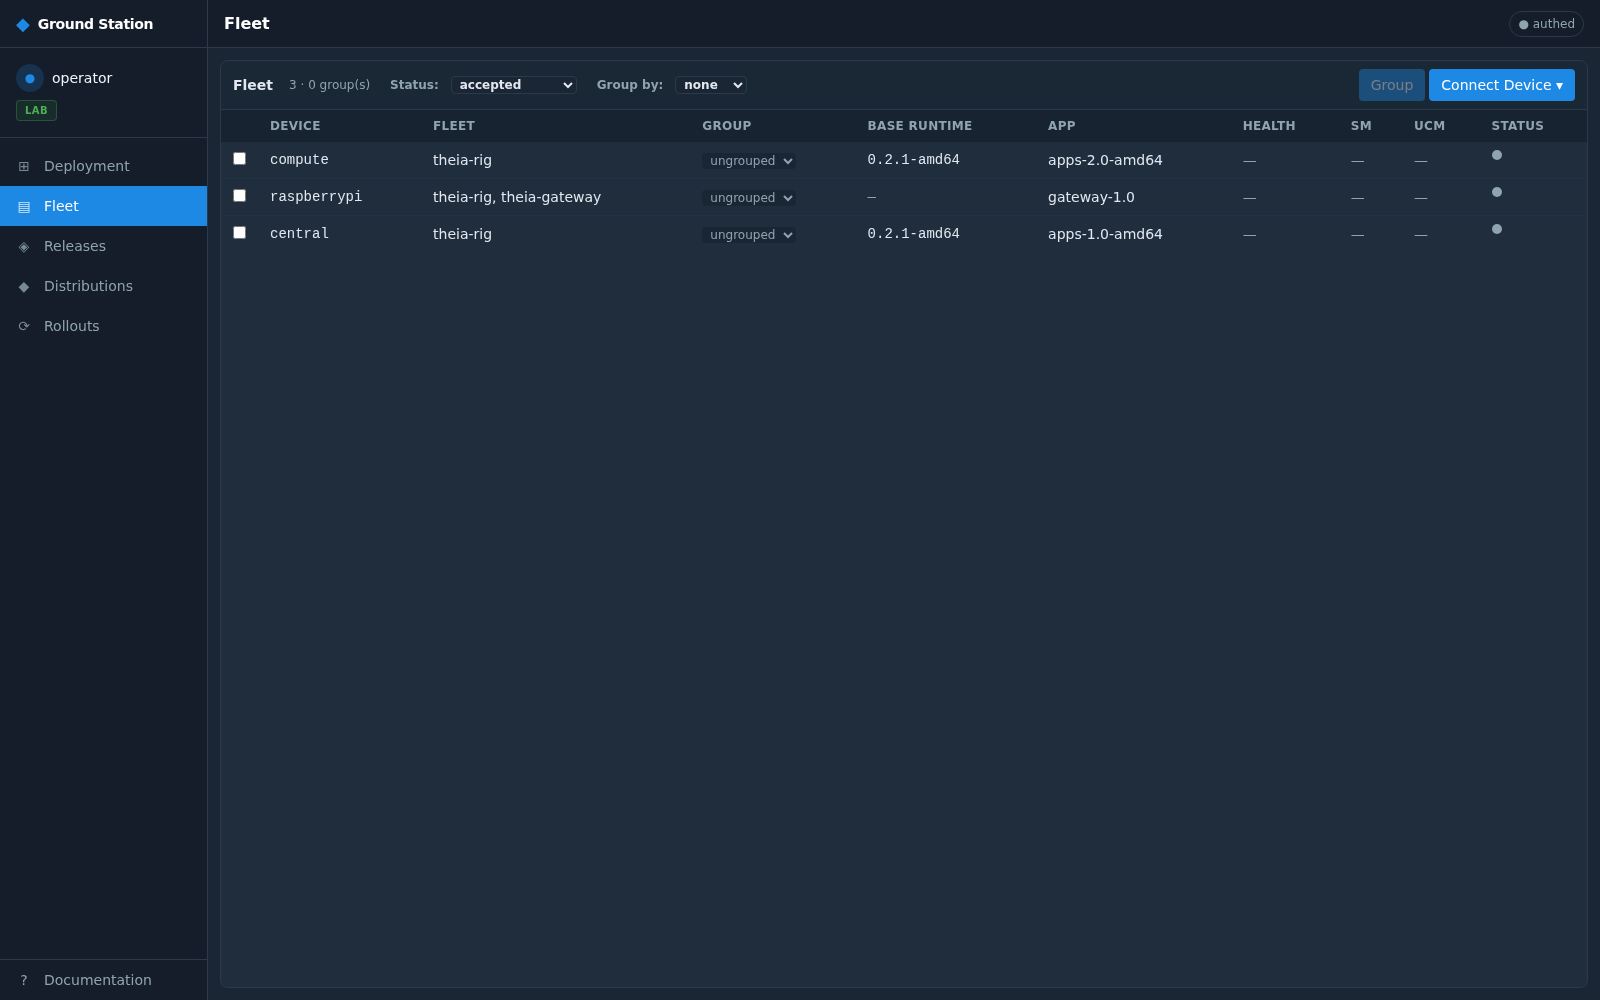Click the LAB environment badge
The width and height of the screenshot is (1600, 1000).
tap(36, 110)
